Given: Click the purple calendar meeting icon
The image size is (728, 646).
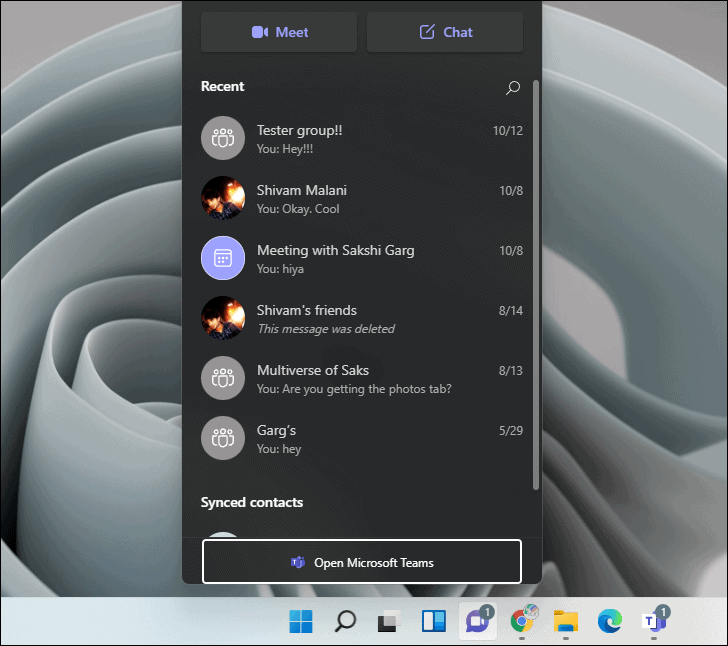Looking at the screenshot, I should click(223, 258).
